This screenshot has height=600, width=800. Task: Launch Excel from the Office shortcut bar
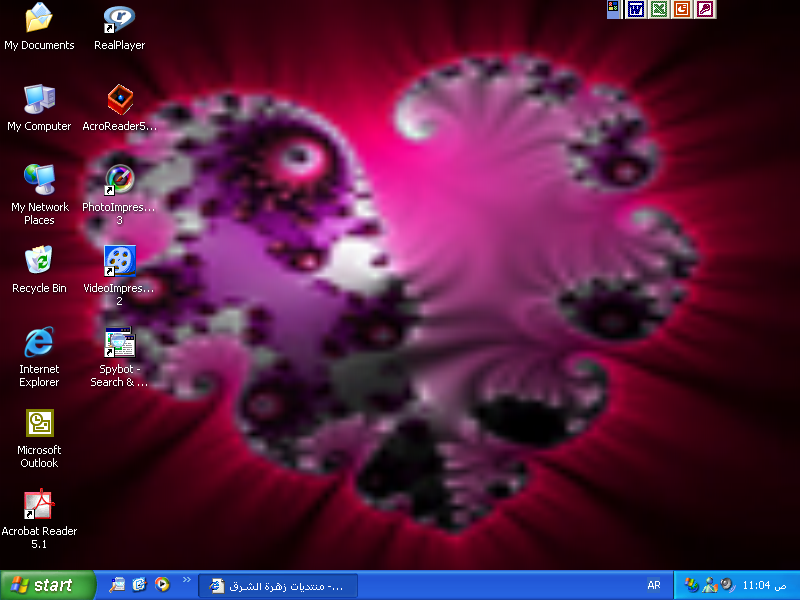coord(658,9)
